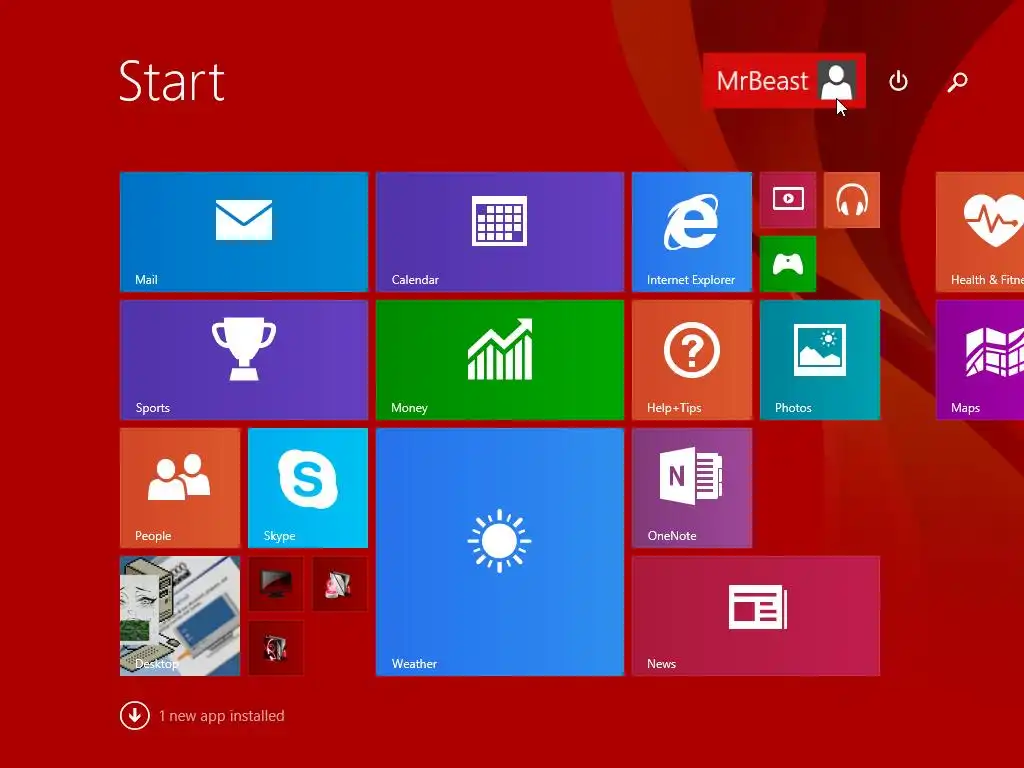Viewport: 1024px width, 768px height.
Task: Open the Sports trophy tile
Action: 244,360
